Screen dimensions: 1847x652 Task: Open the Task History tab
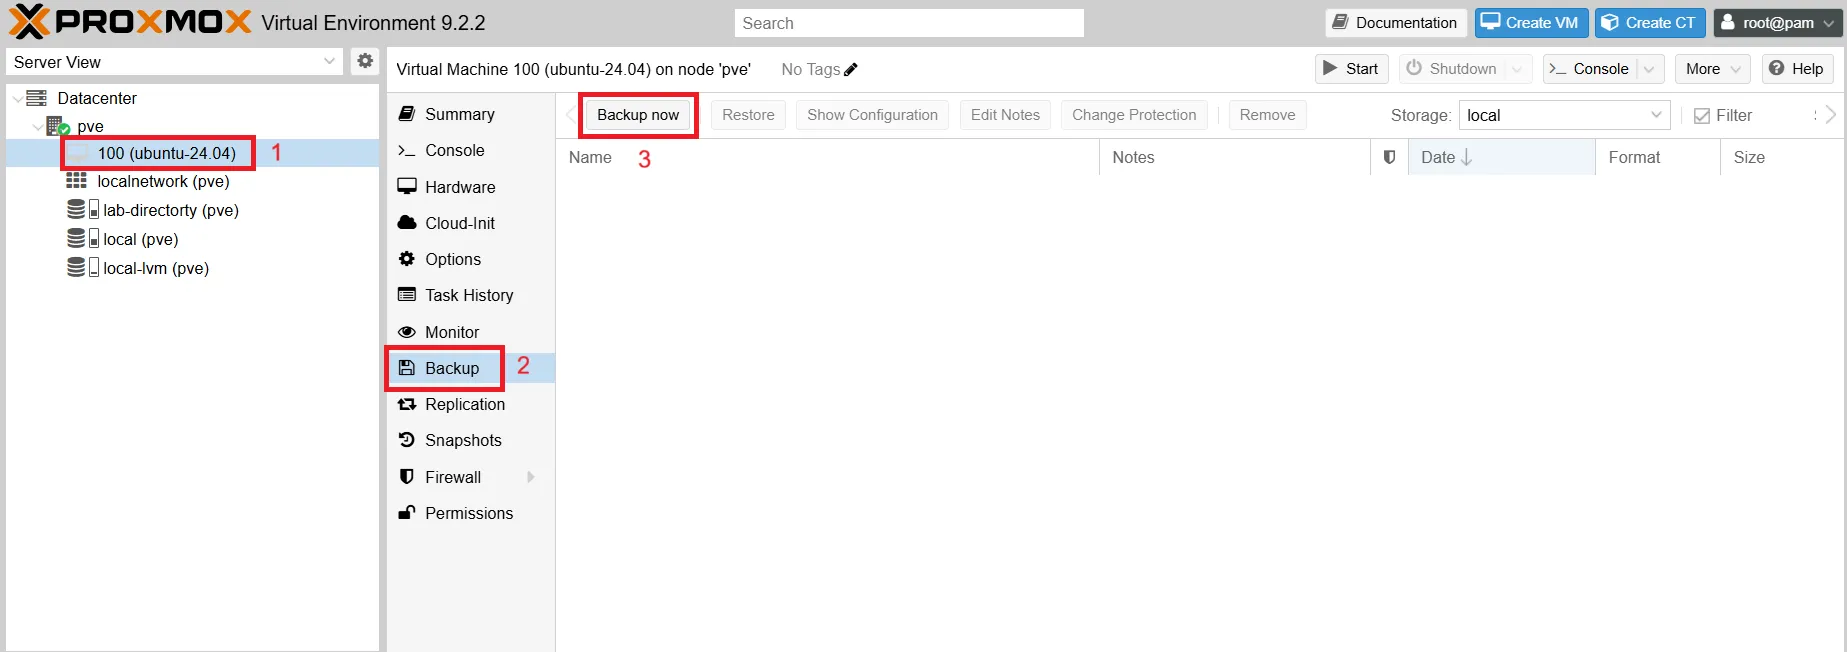click(x=471, y=295)
